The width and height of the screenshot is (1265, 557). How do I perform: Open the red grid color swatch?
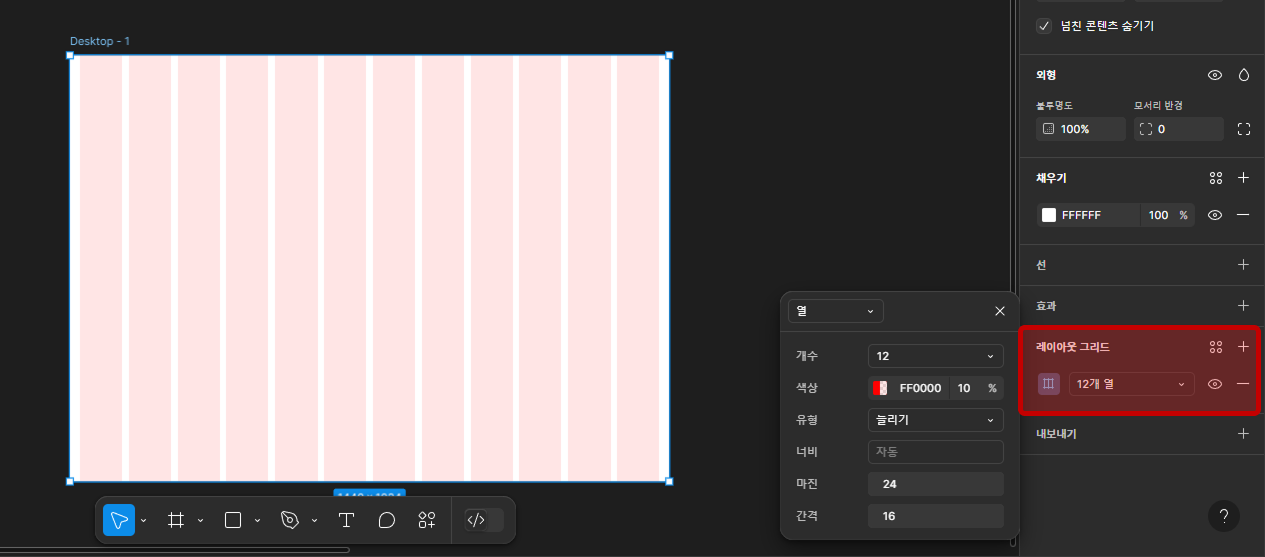coord(880,388)
